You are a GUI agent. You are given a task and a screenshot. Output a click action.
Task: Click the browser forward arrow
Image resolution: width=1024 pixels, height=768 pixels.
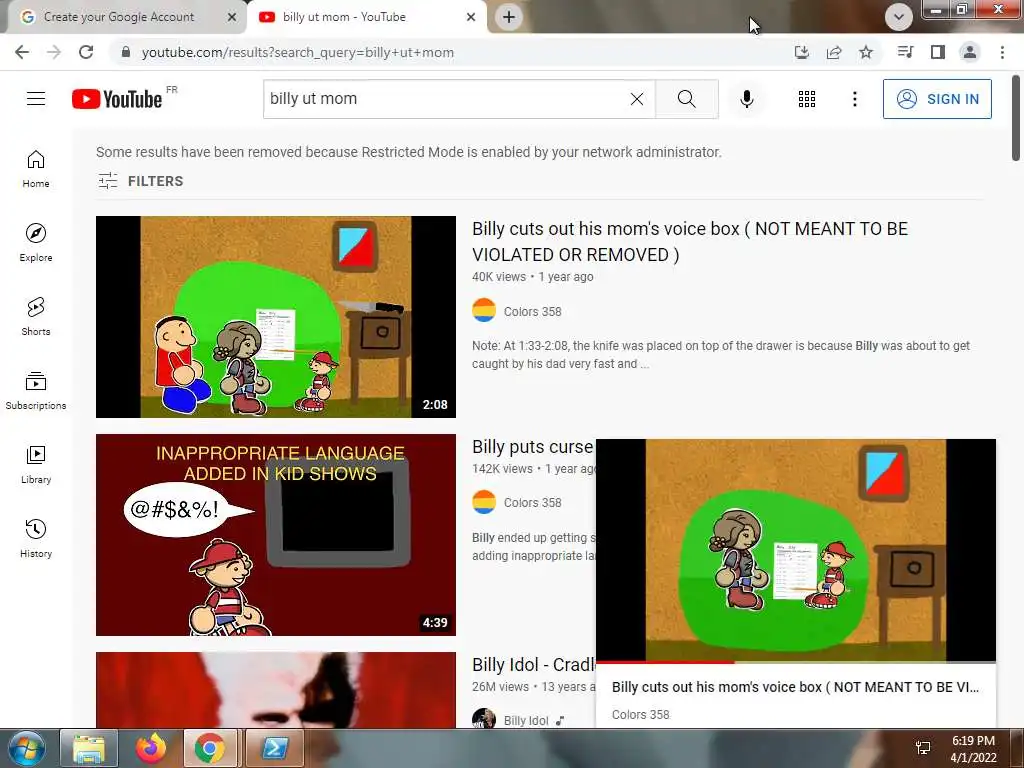click(x=54, y=52)
